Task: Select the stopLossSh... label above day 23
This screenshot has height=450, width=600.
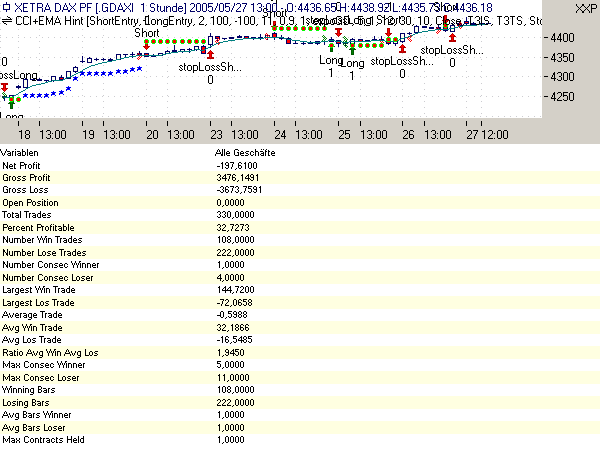Action: pos(210,67)
